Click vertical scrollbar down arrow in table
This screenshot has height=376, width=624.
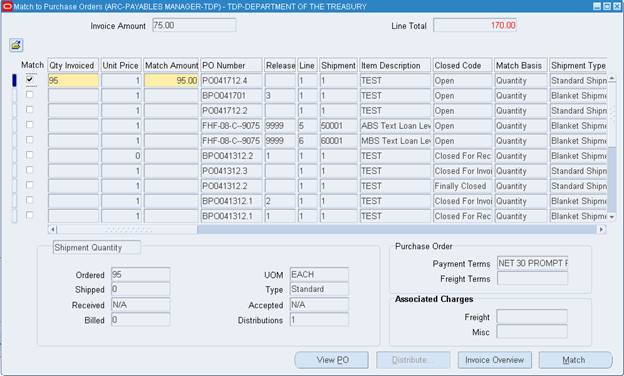pos(612,217)
